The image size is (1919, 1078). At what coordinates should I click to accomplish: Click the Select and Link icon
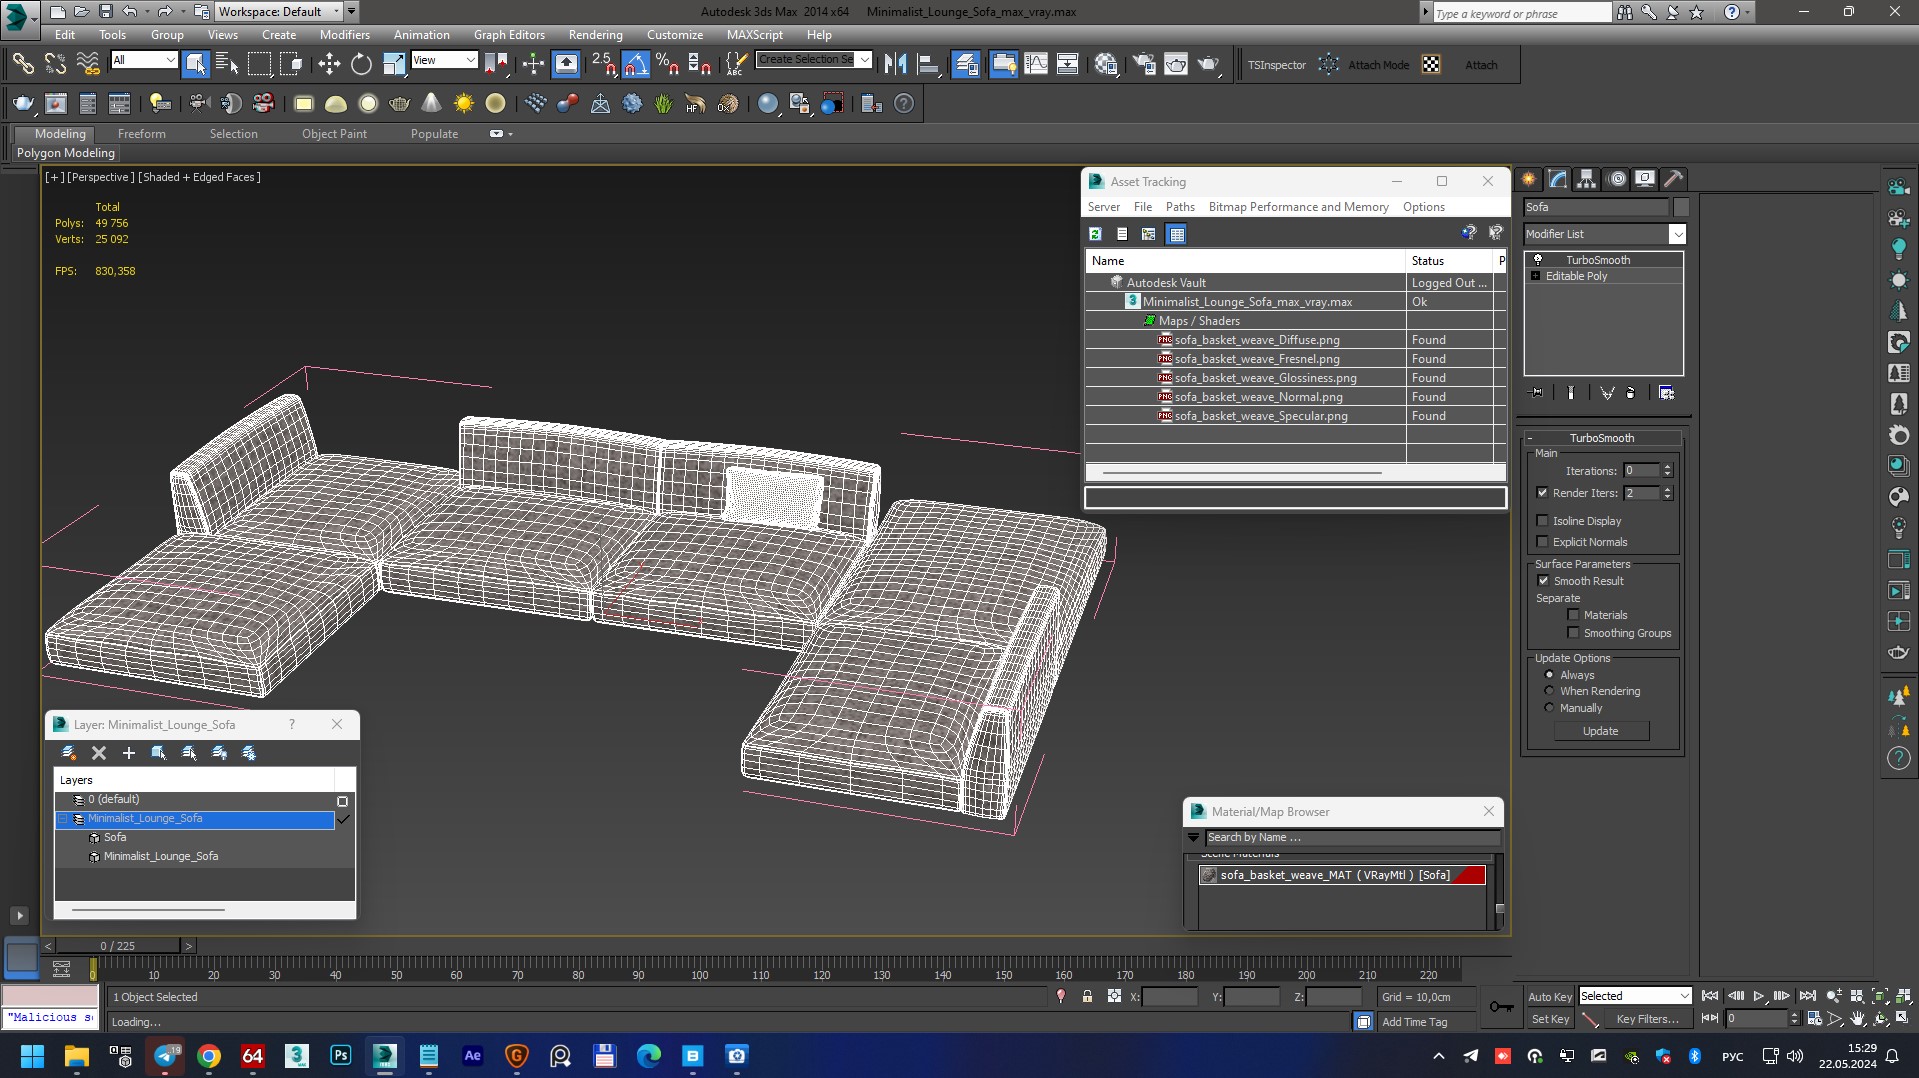22,65
